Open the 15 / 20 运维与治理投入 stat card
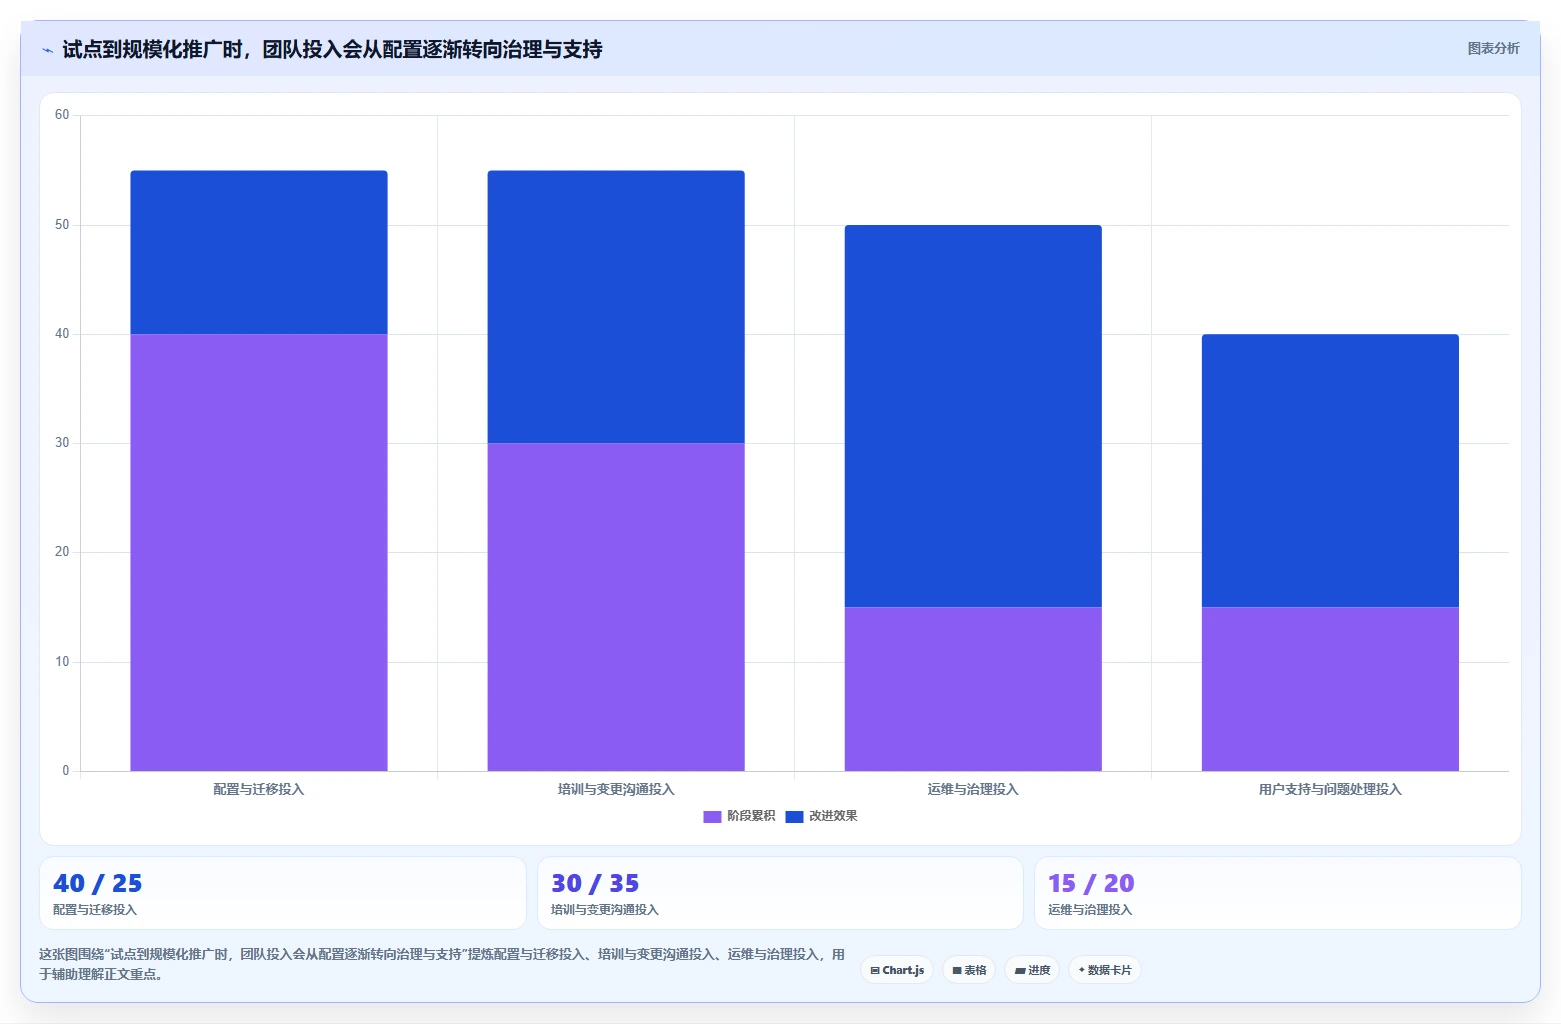1561x1024 pixels. coord(1278,893)
